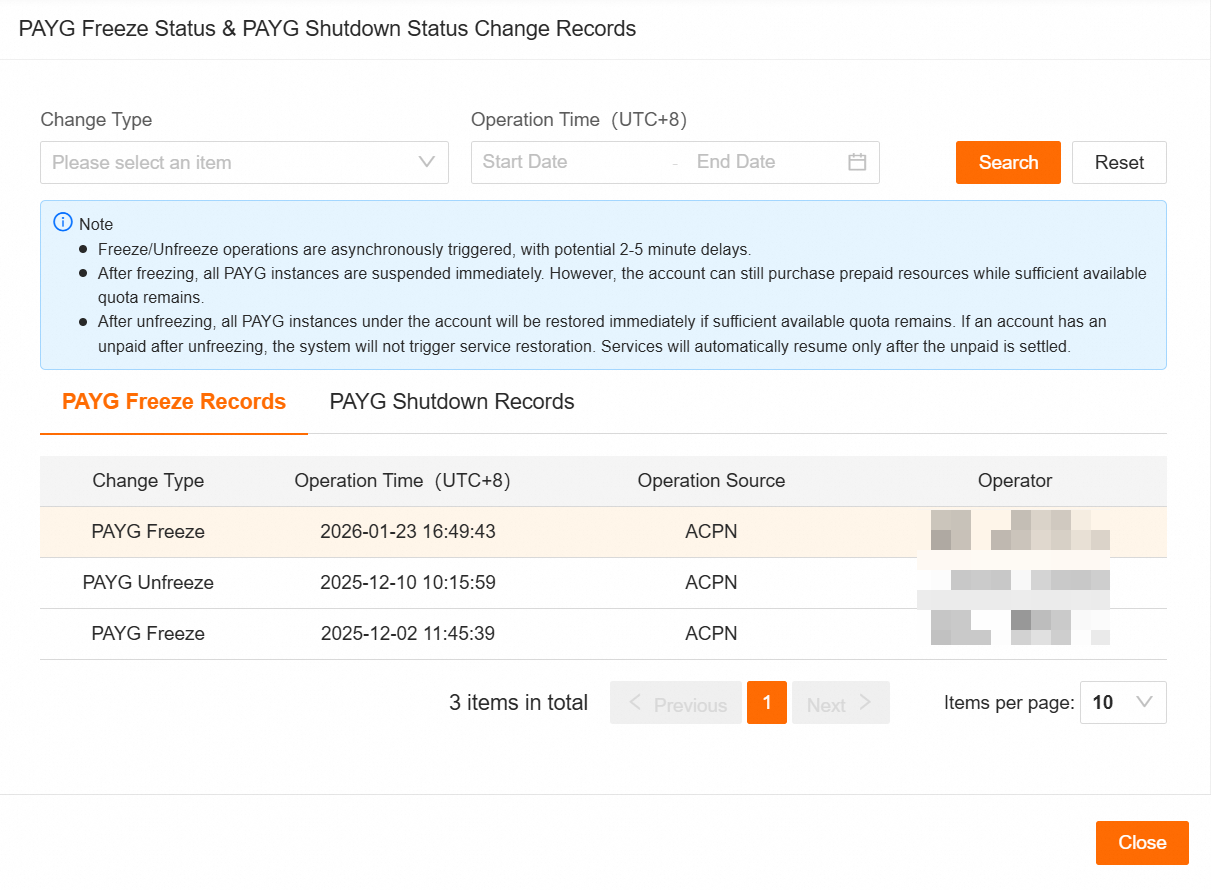Click the 3 items in total text
The height and width of the screenshot is (890, 1211).
click(x=518, y=703)
